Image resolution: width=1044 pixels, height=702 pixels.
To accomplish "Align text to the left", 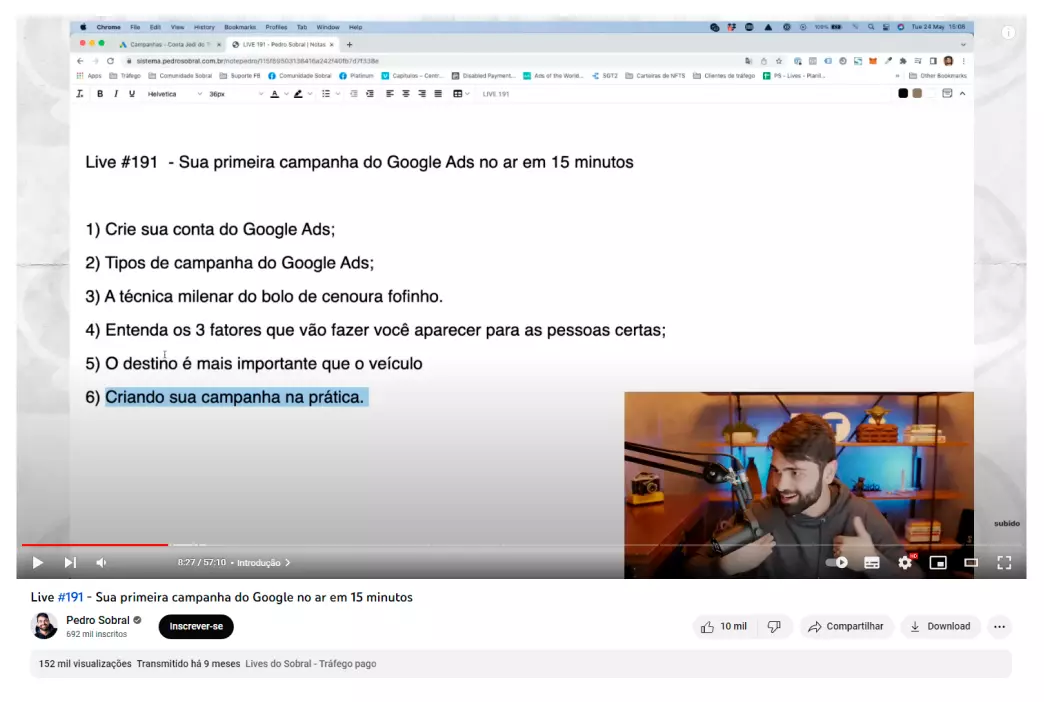I will point(390,94).
